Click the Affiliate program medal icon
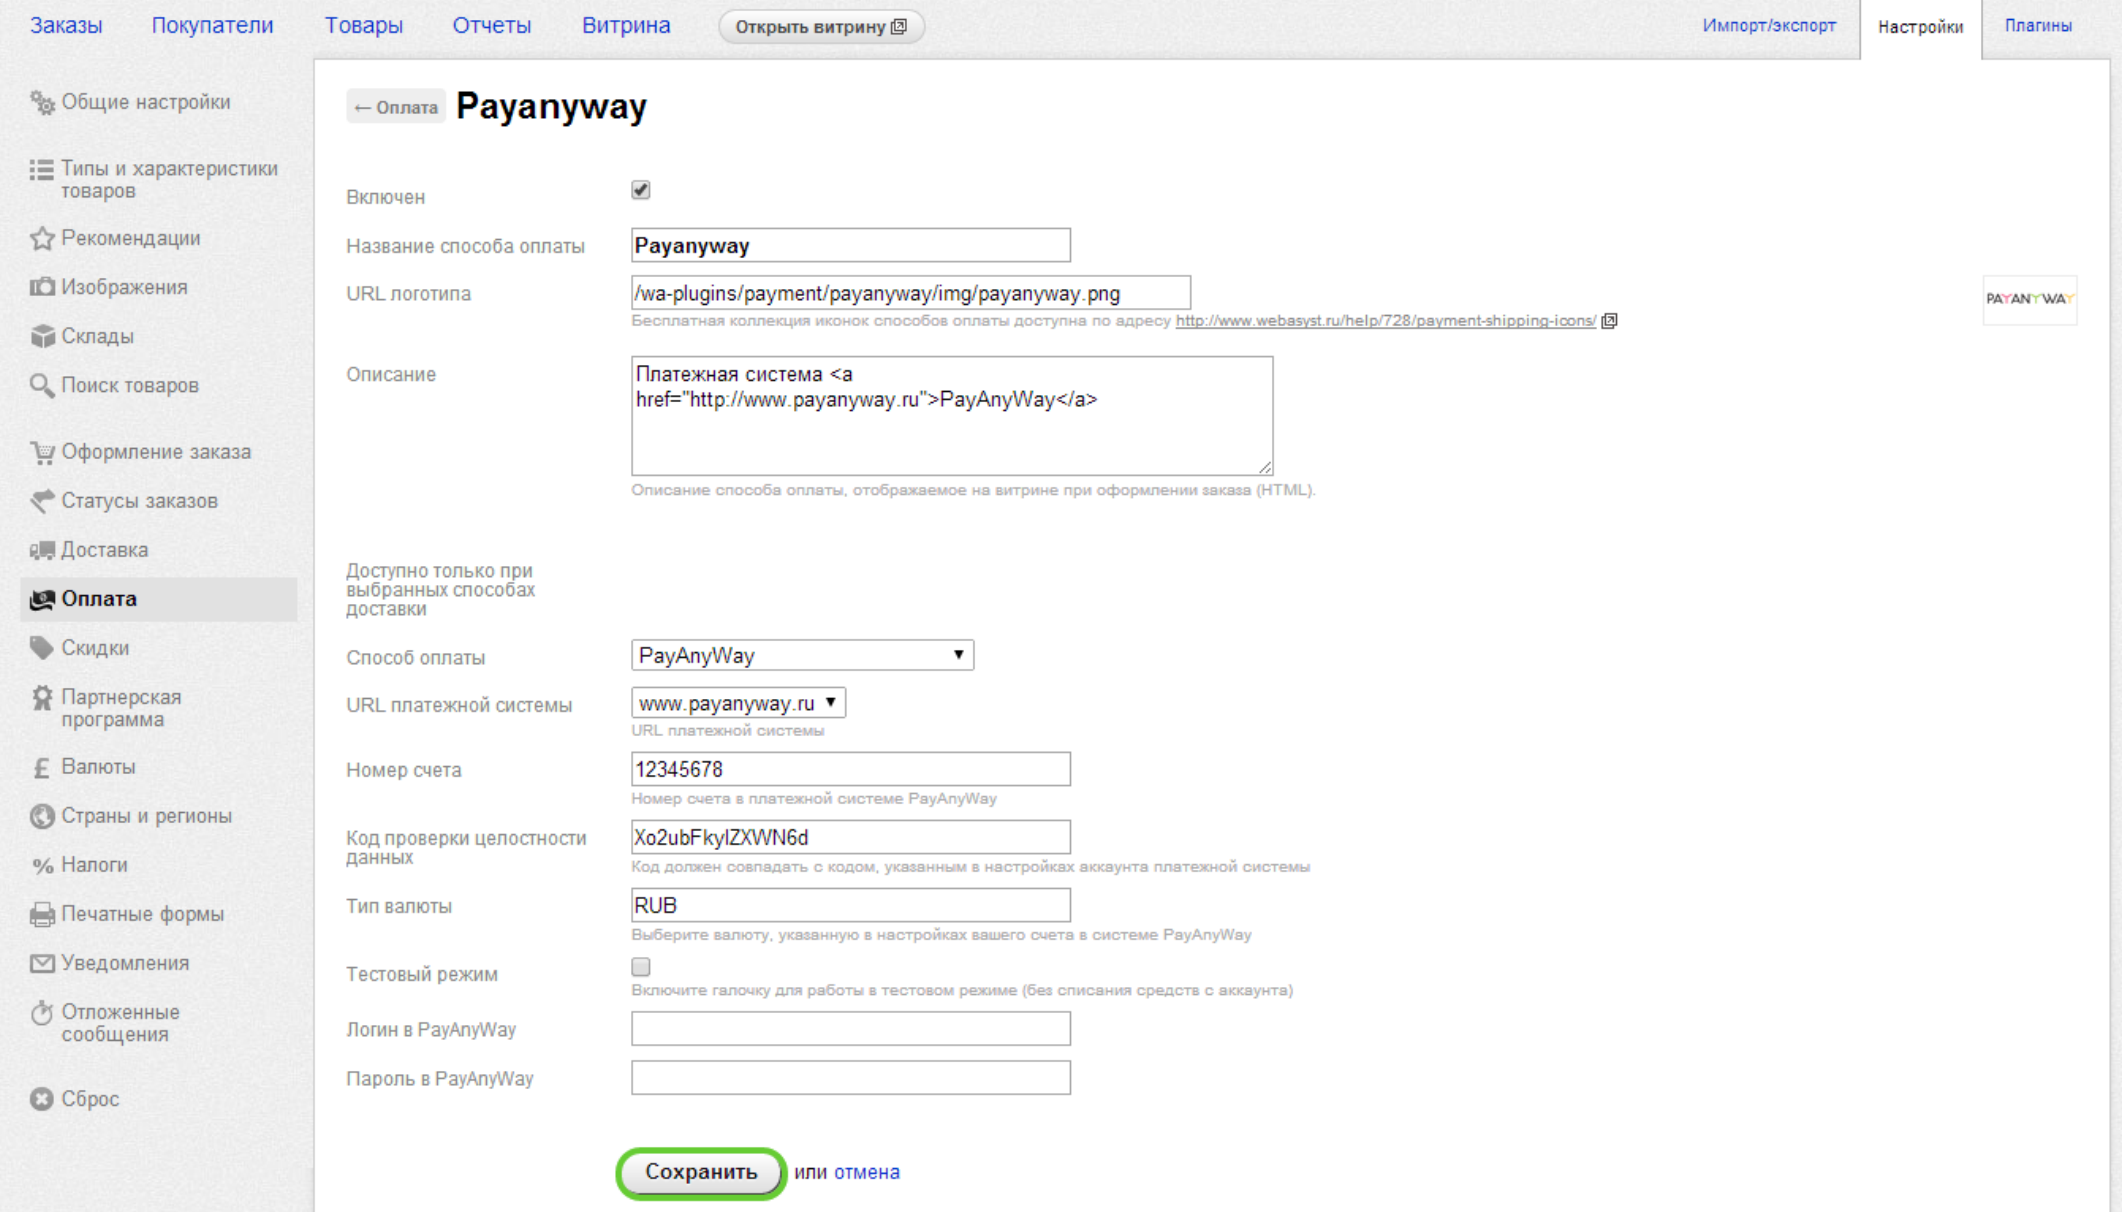Viewport: 2122px width, 1212px height. click(42, 698)
